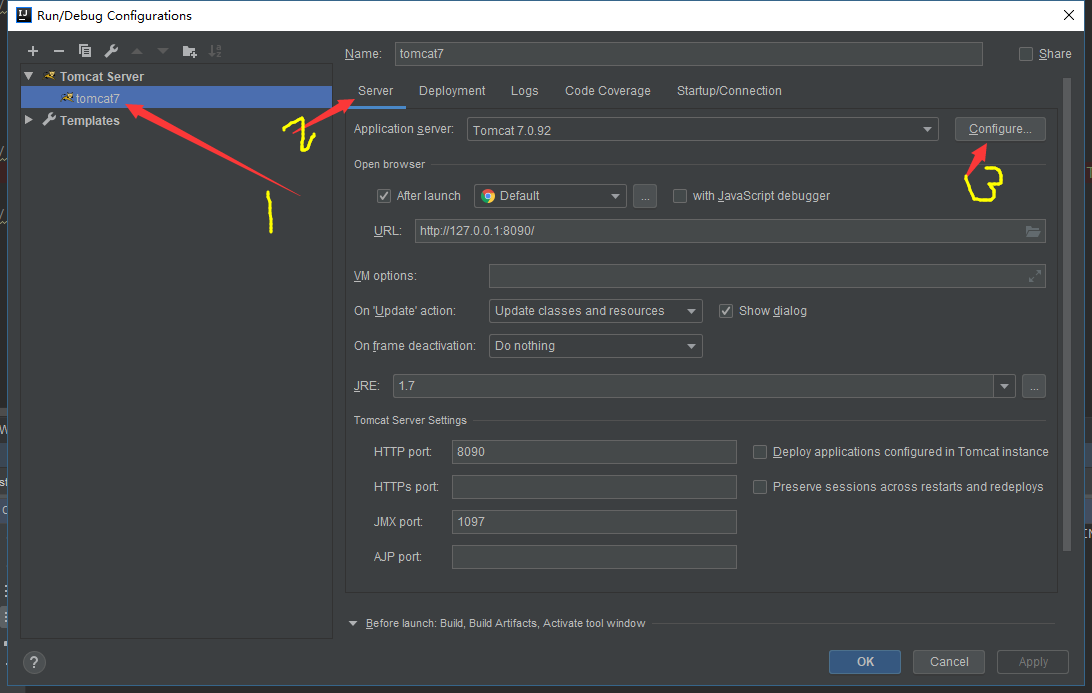Check Deploy applications configured in Tomcat instance

tap(760, 451)
